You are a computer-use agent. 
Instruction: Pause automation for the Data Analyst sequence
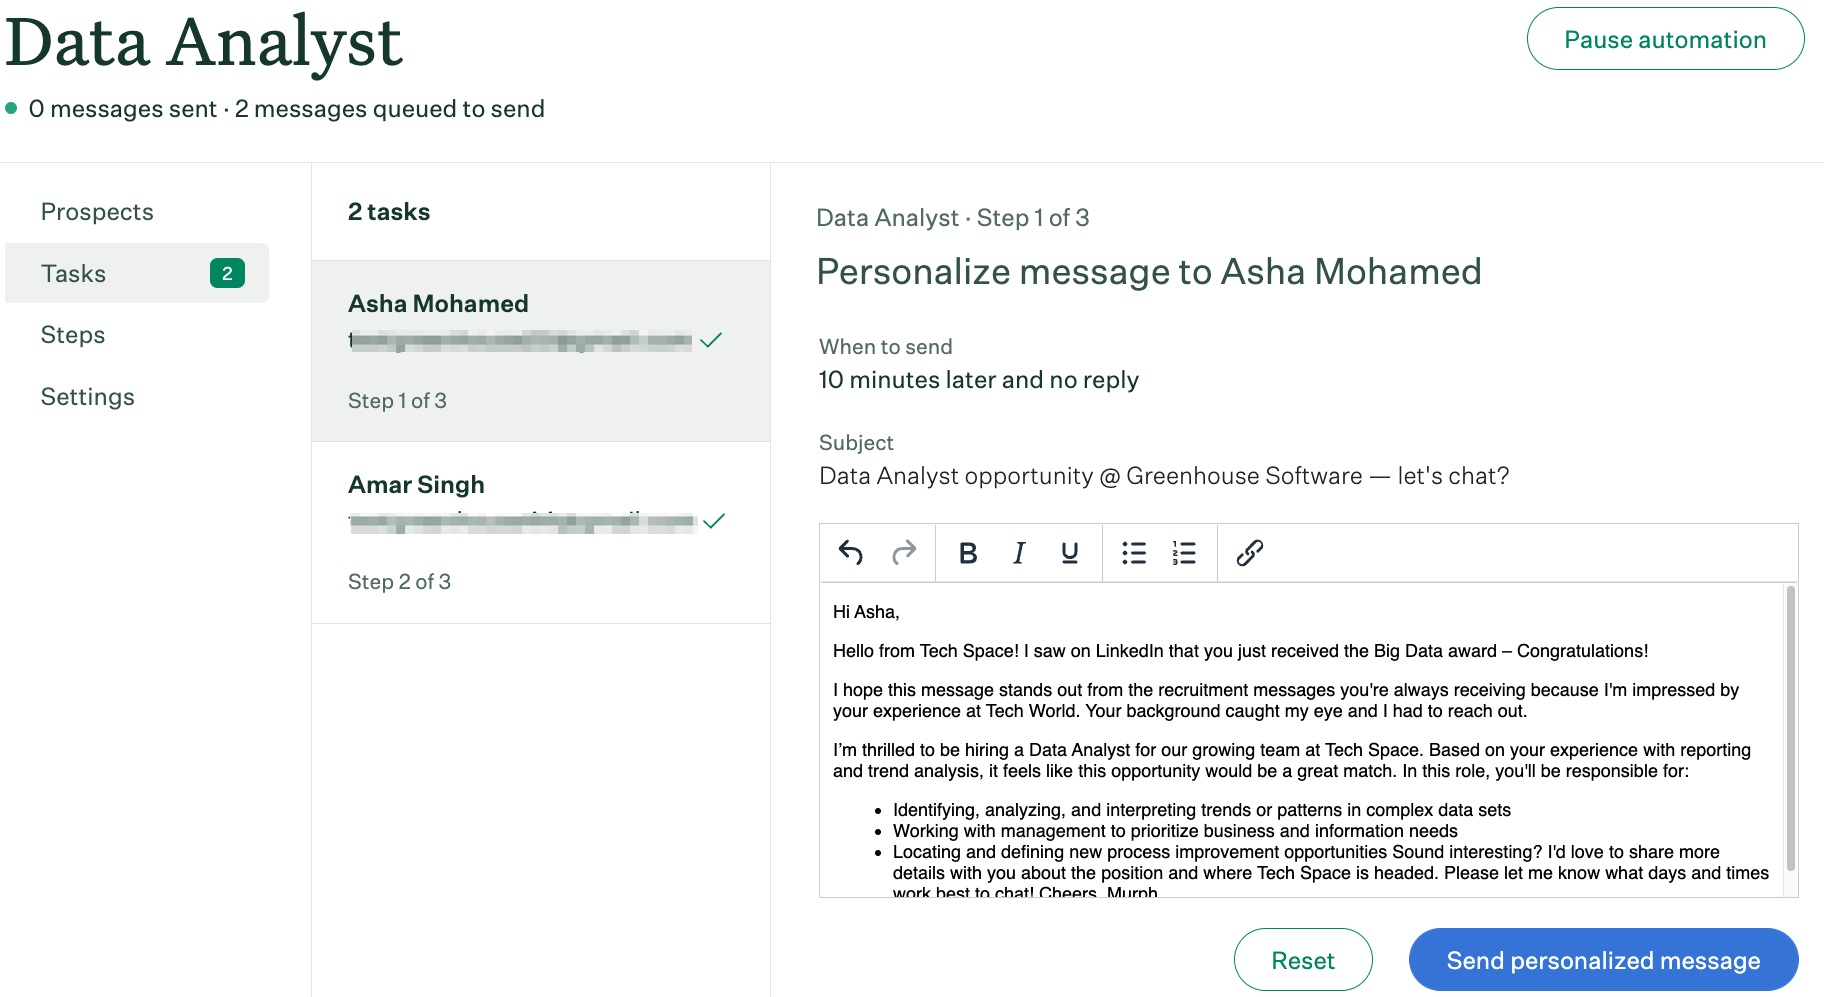click(x=1665, y=39)
